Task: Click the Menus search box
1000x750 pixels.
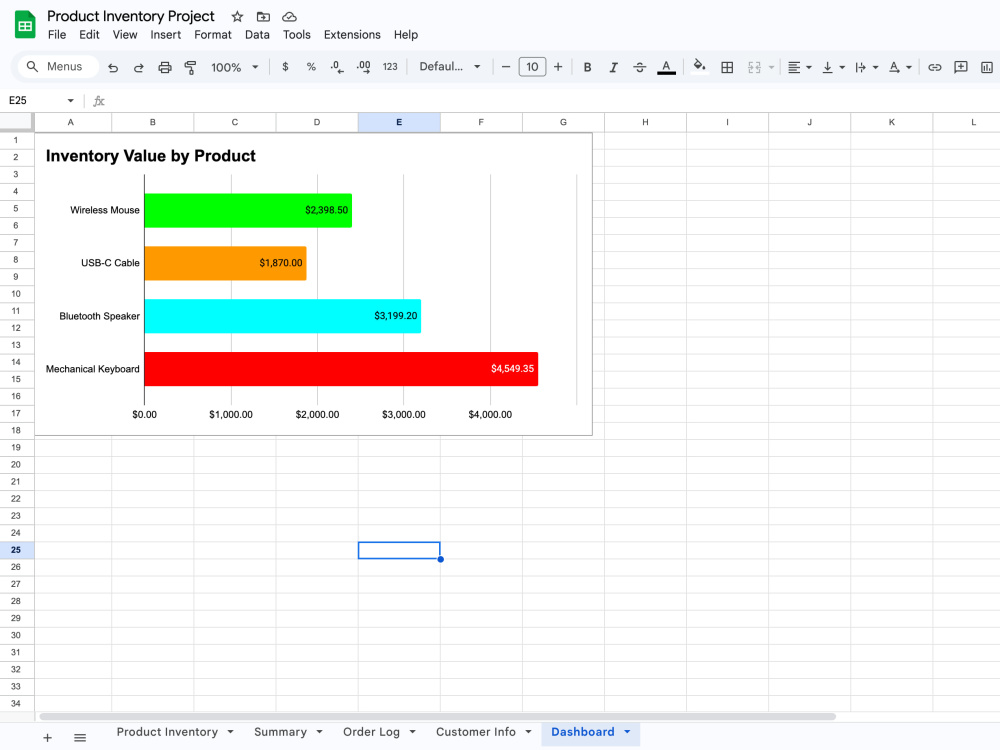Action: point(59,66)
